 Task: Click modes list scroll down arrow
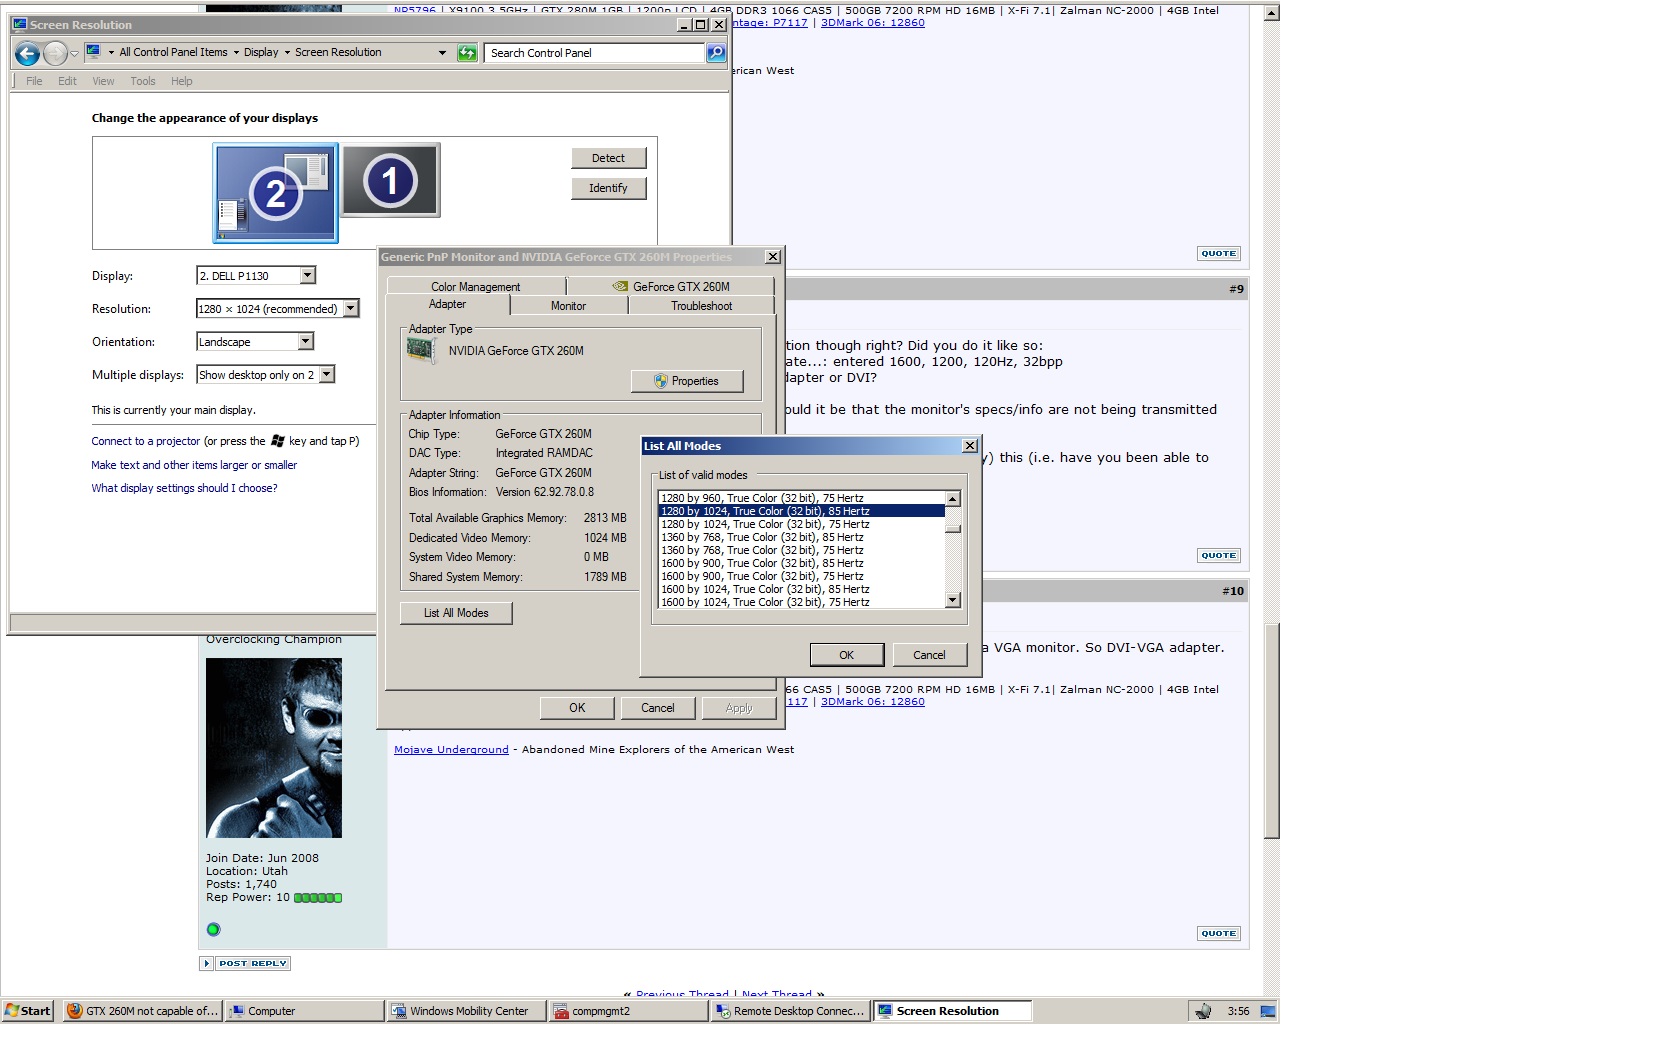click(953, 600)
